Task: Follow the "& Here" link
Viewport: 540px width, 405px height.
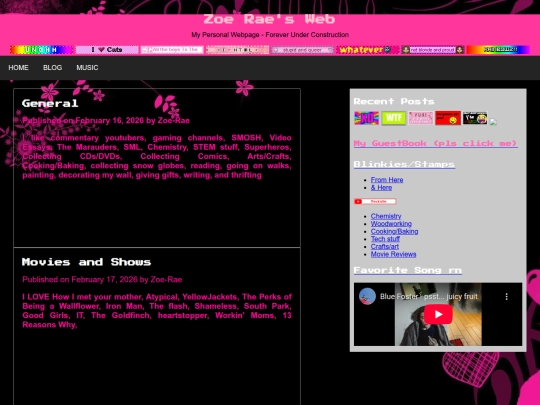Action: point(381,188)
